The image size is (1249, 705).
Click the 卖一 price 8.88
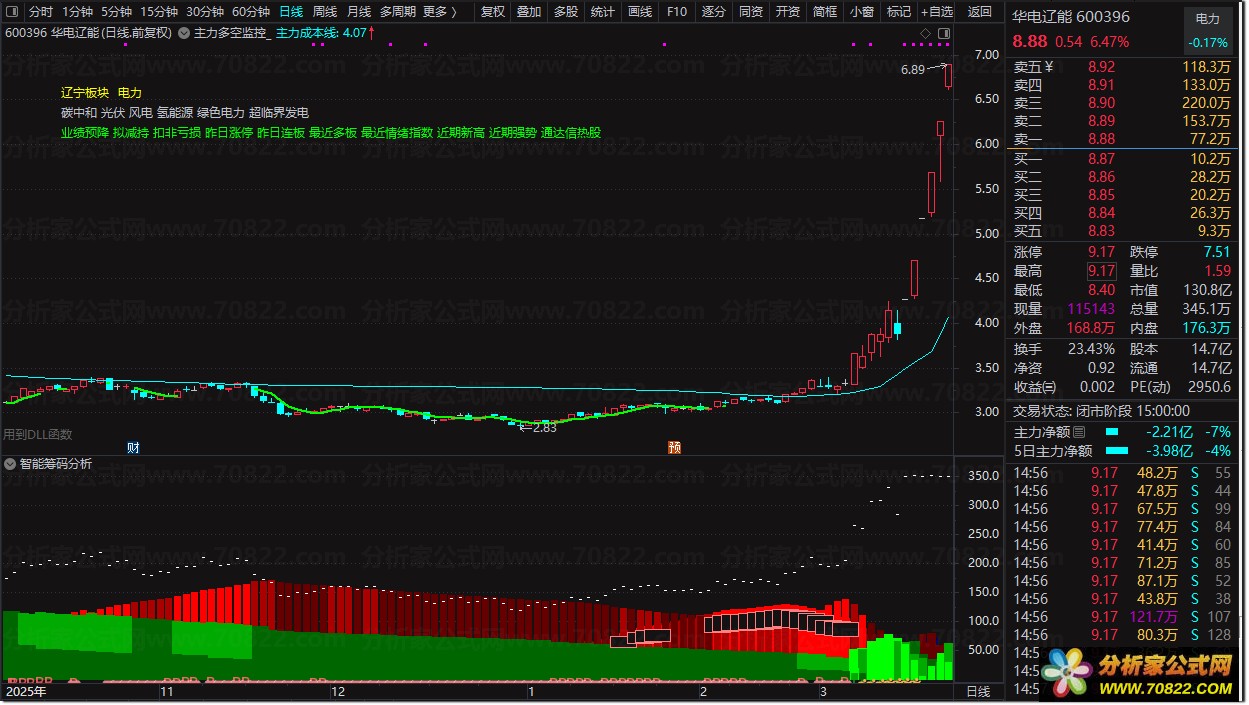coord(1101,139)
